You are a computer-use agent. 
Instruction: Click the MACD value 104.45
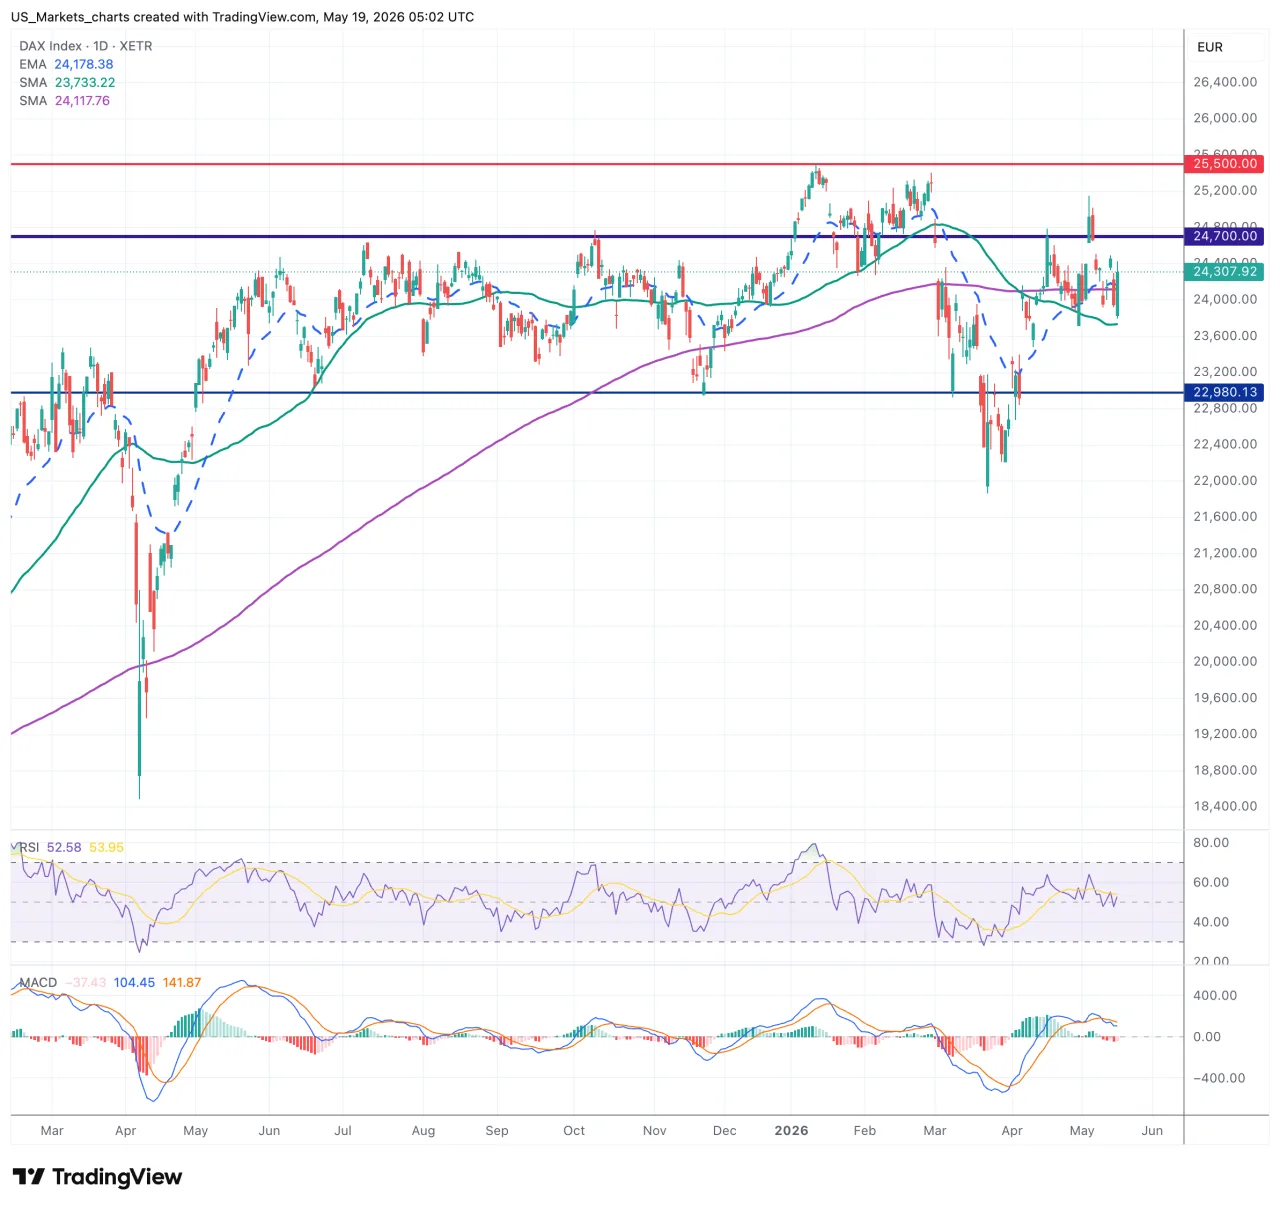[x=134, y=982]
